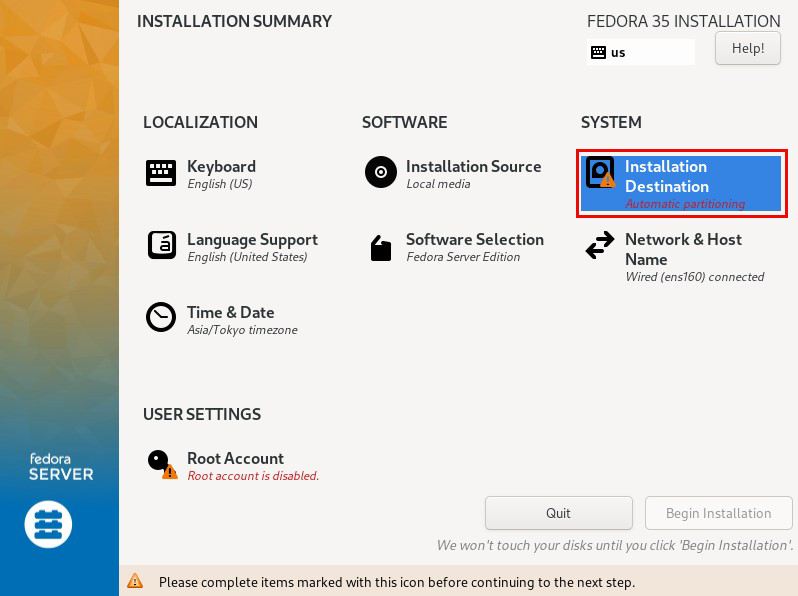This screenshot has height=596, width=798.
Task: Open the Root Account label
Action: click(235, 458)
